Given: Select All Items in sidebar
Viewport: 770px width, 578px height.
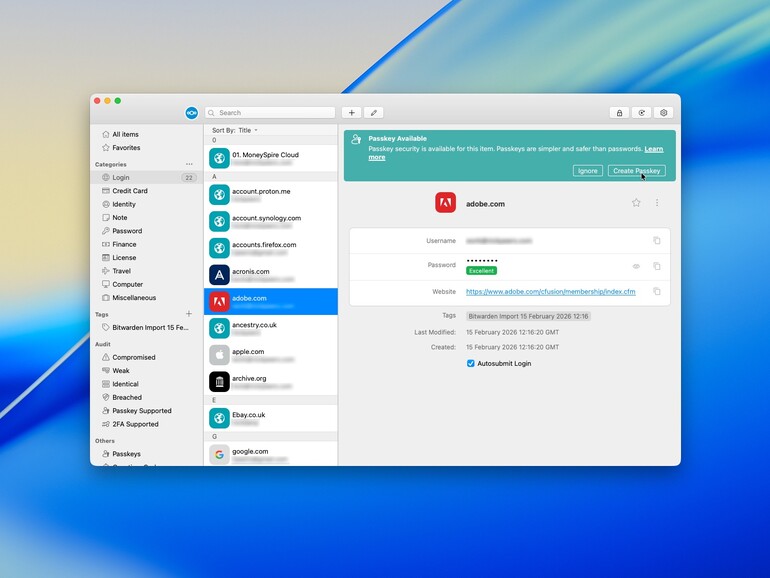Looking at the screenshot, I should (146, 134).
